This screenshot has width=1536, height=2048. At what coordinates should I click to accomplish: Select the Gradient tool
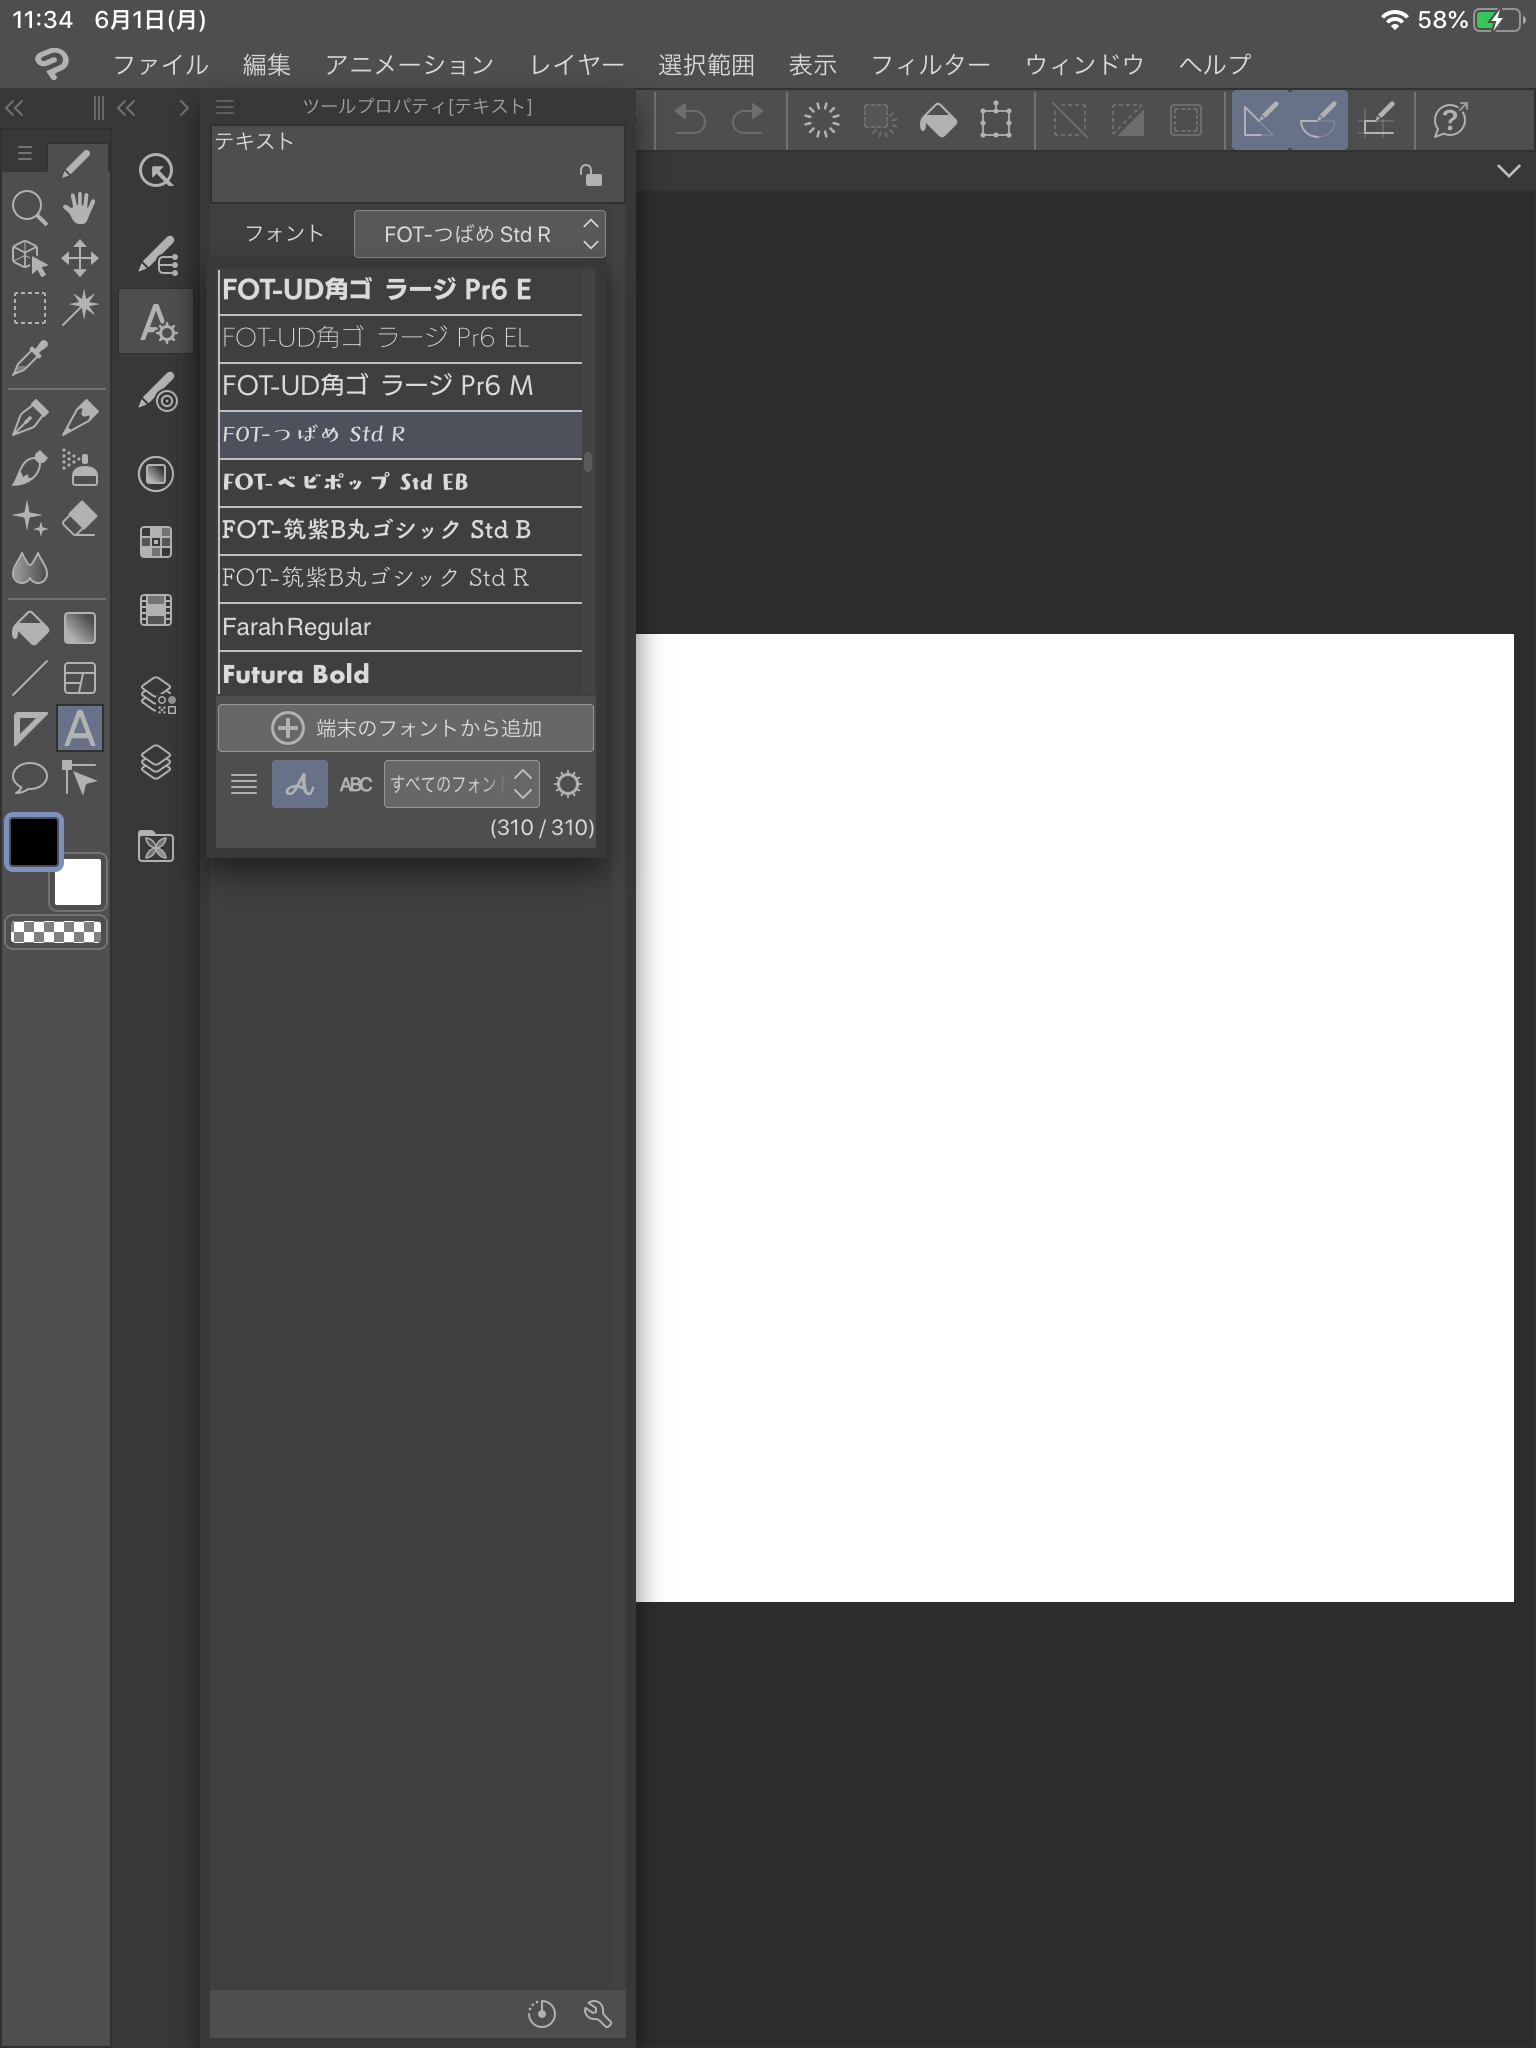[x=80, y=628]
